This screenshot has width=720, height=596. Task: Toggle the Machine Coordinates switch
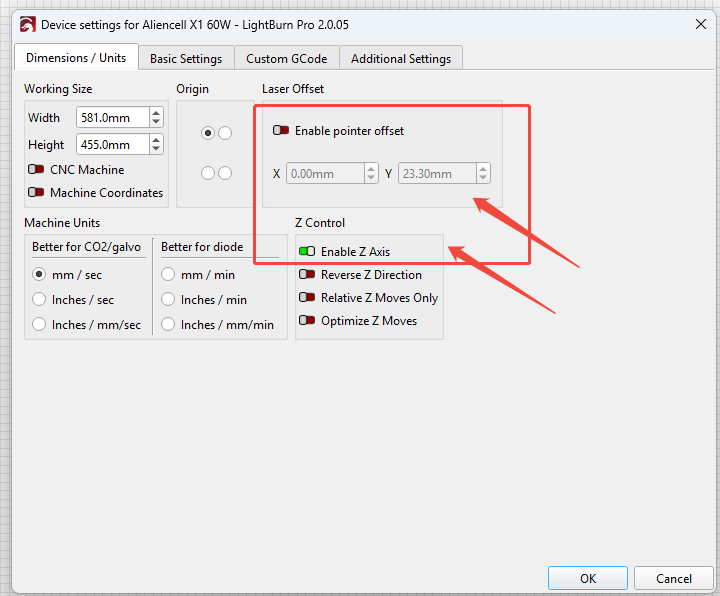click(x=36, y=192)
